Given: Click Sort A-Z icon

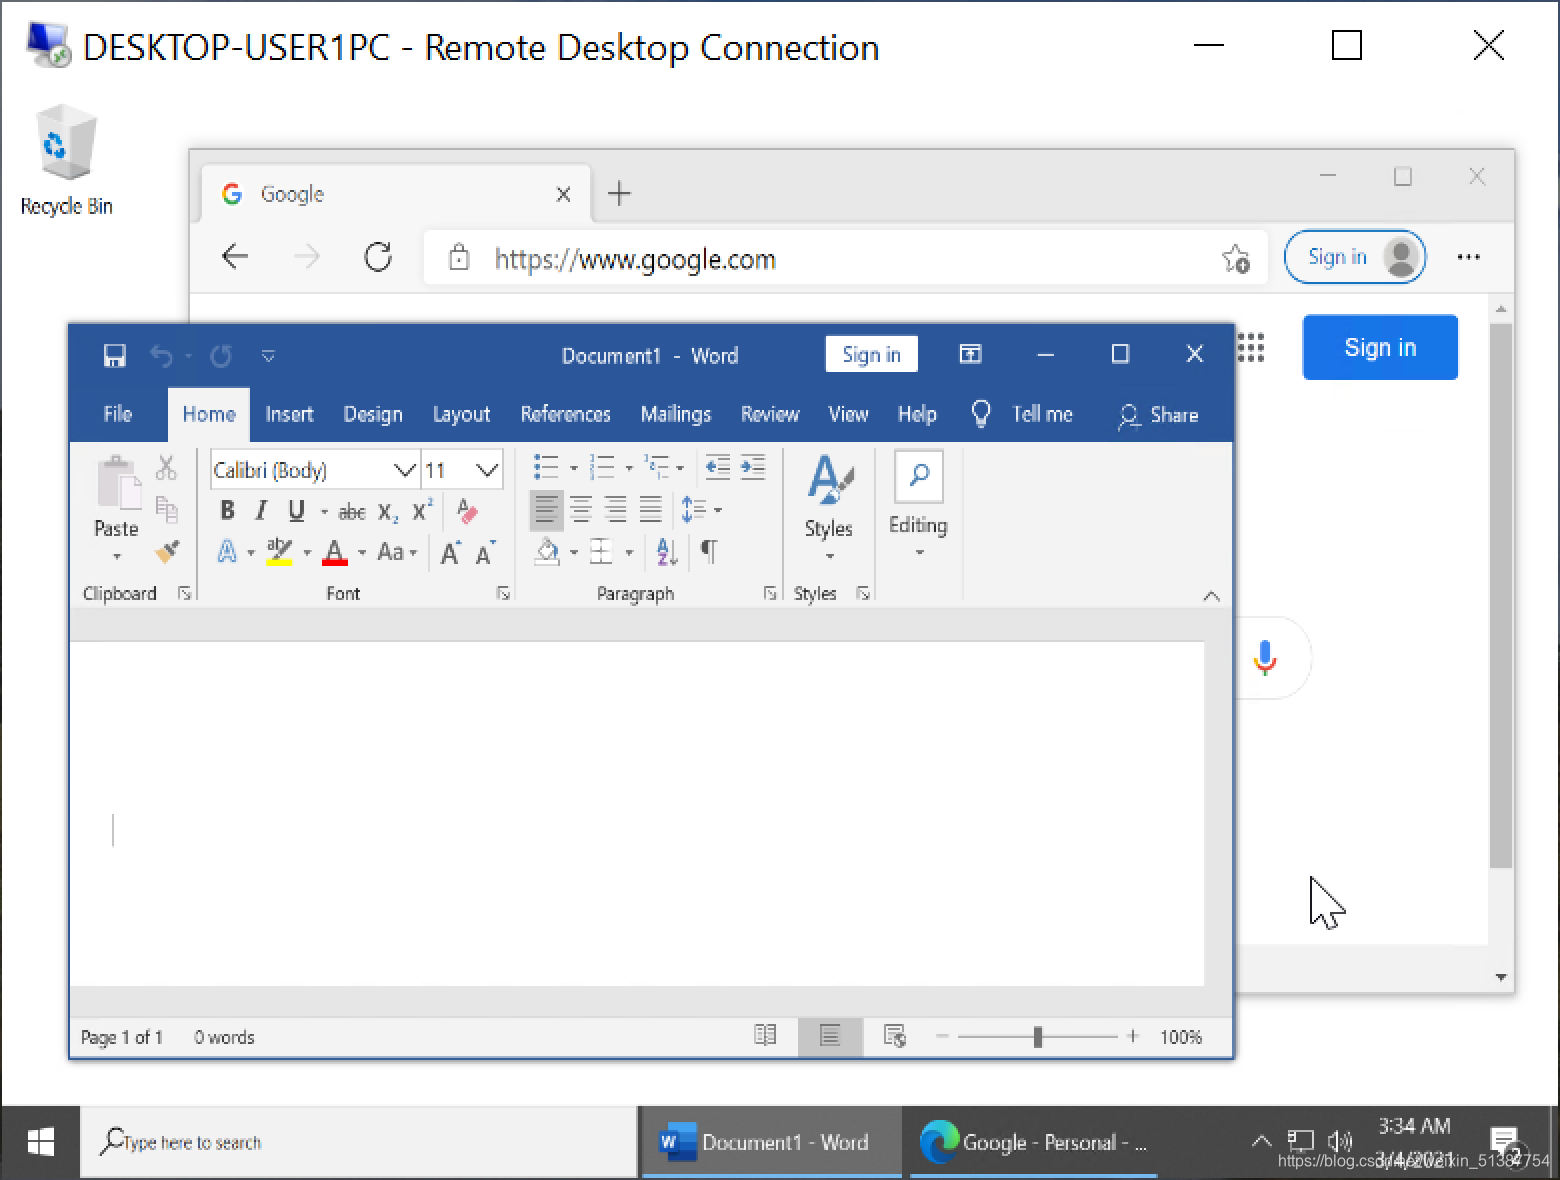Looking at the screenshot, I should [x=667, y=552].
